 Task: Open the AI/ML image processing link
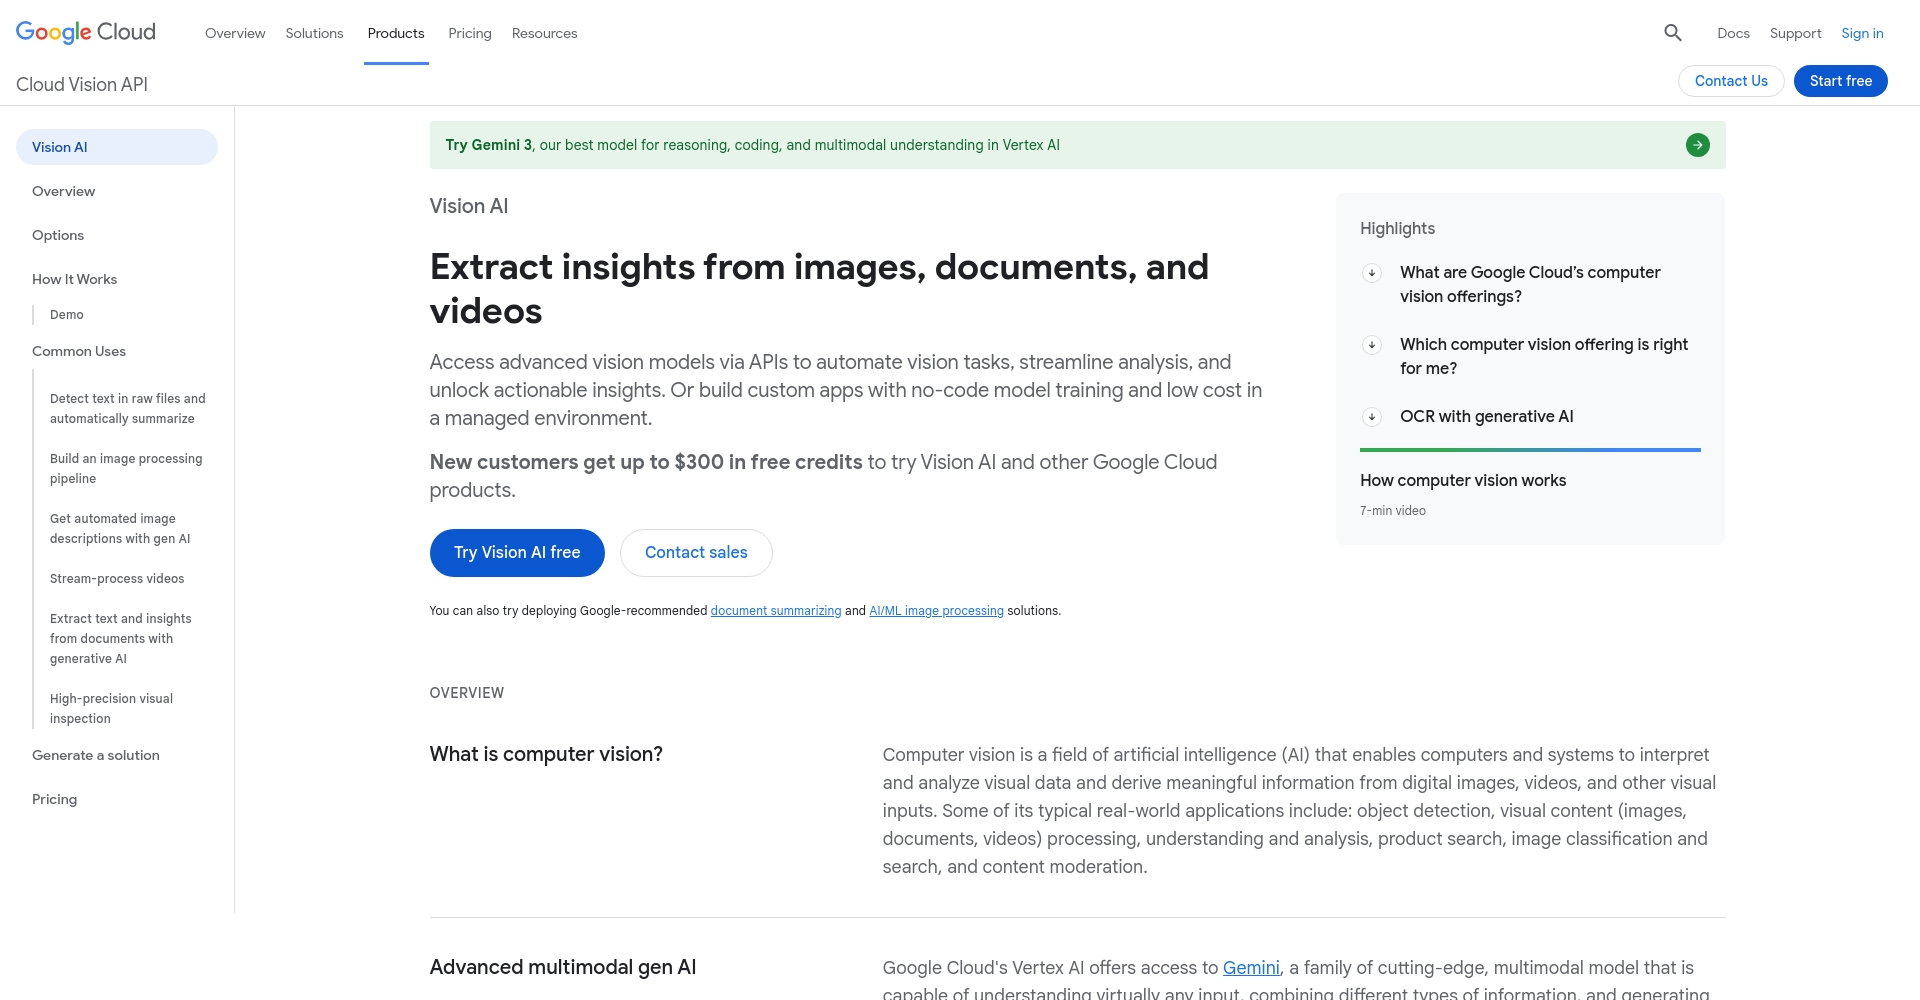pos(936,611)
